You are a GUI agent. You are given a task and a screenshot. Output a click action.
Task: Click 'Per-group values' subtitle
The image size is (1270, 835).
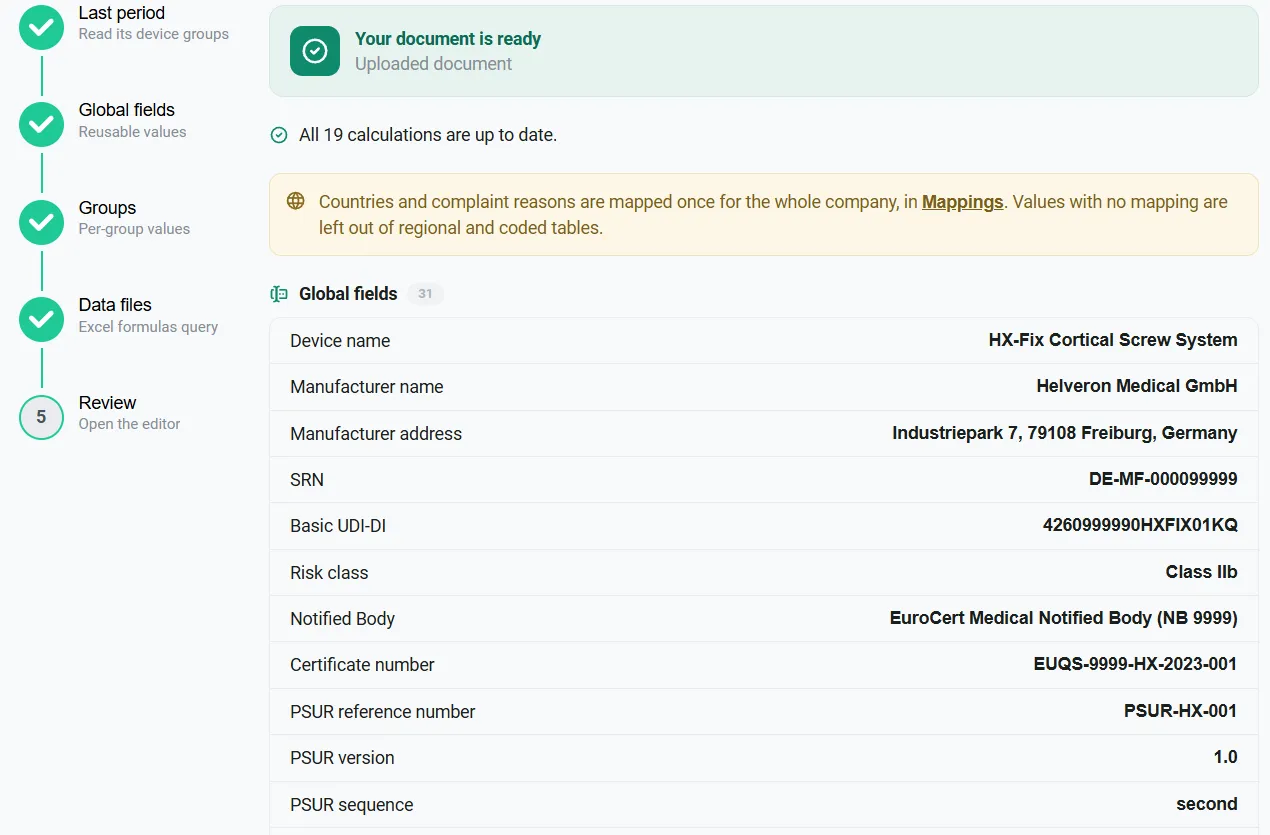[134, 229]
